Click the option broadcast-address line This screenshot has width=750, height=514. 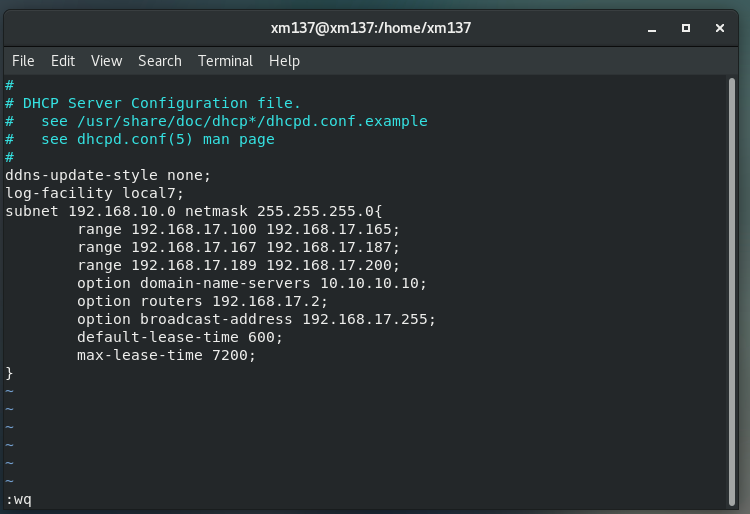pyautogui.click(x=256, y=319)
